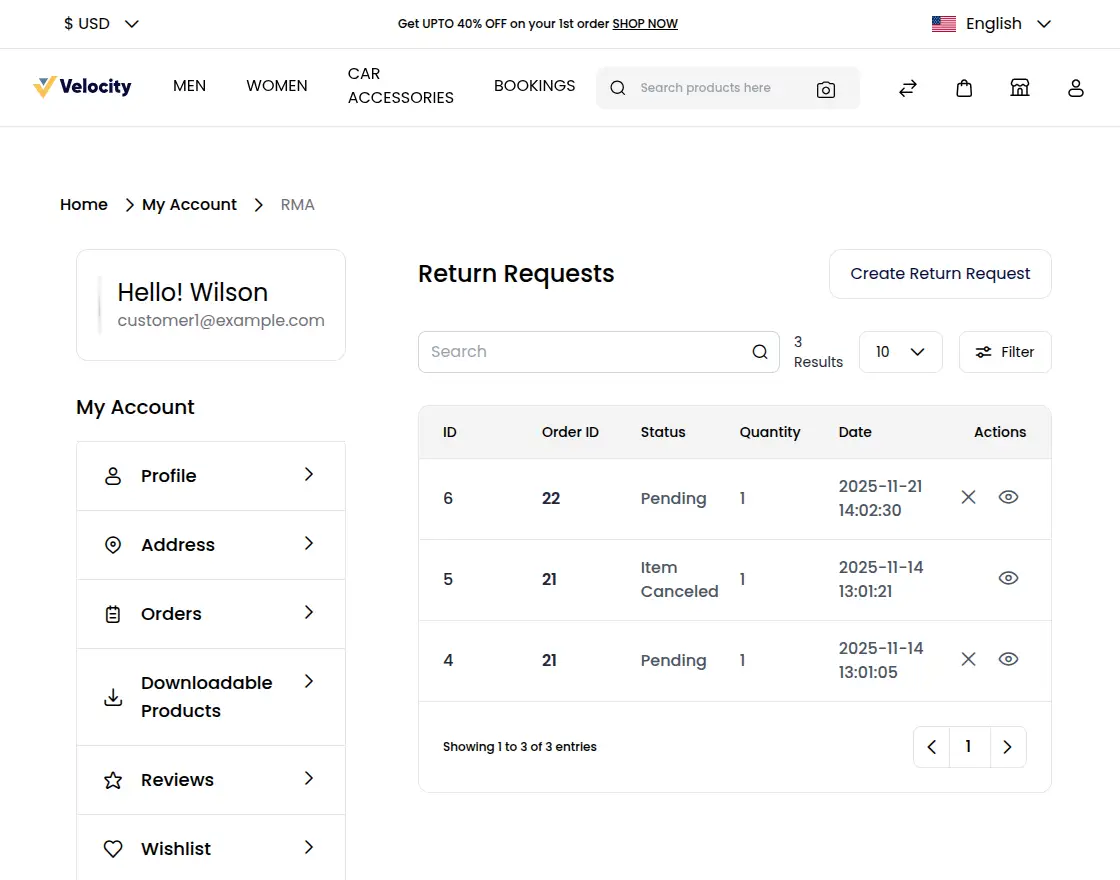This screenshot has height=880, width=1120.
Task: Follow the SHOP NOW promo link
Action: pyautogui.click(x=645, y=24)
